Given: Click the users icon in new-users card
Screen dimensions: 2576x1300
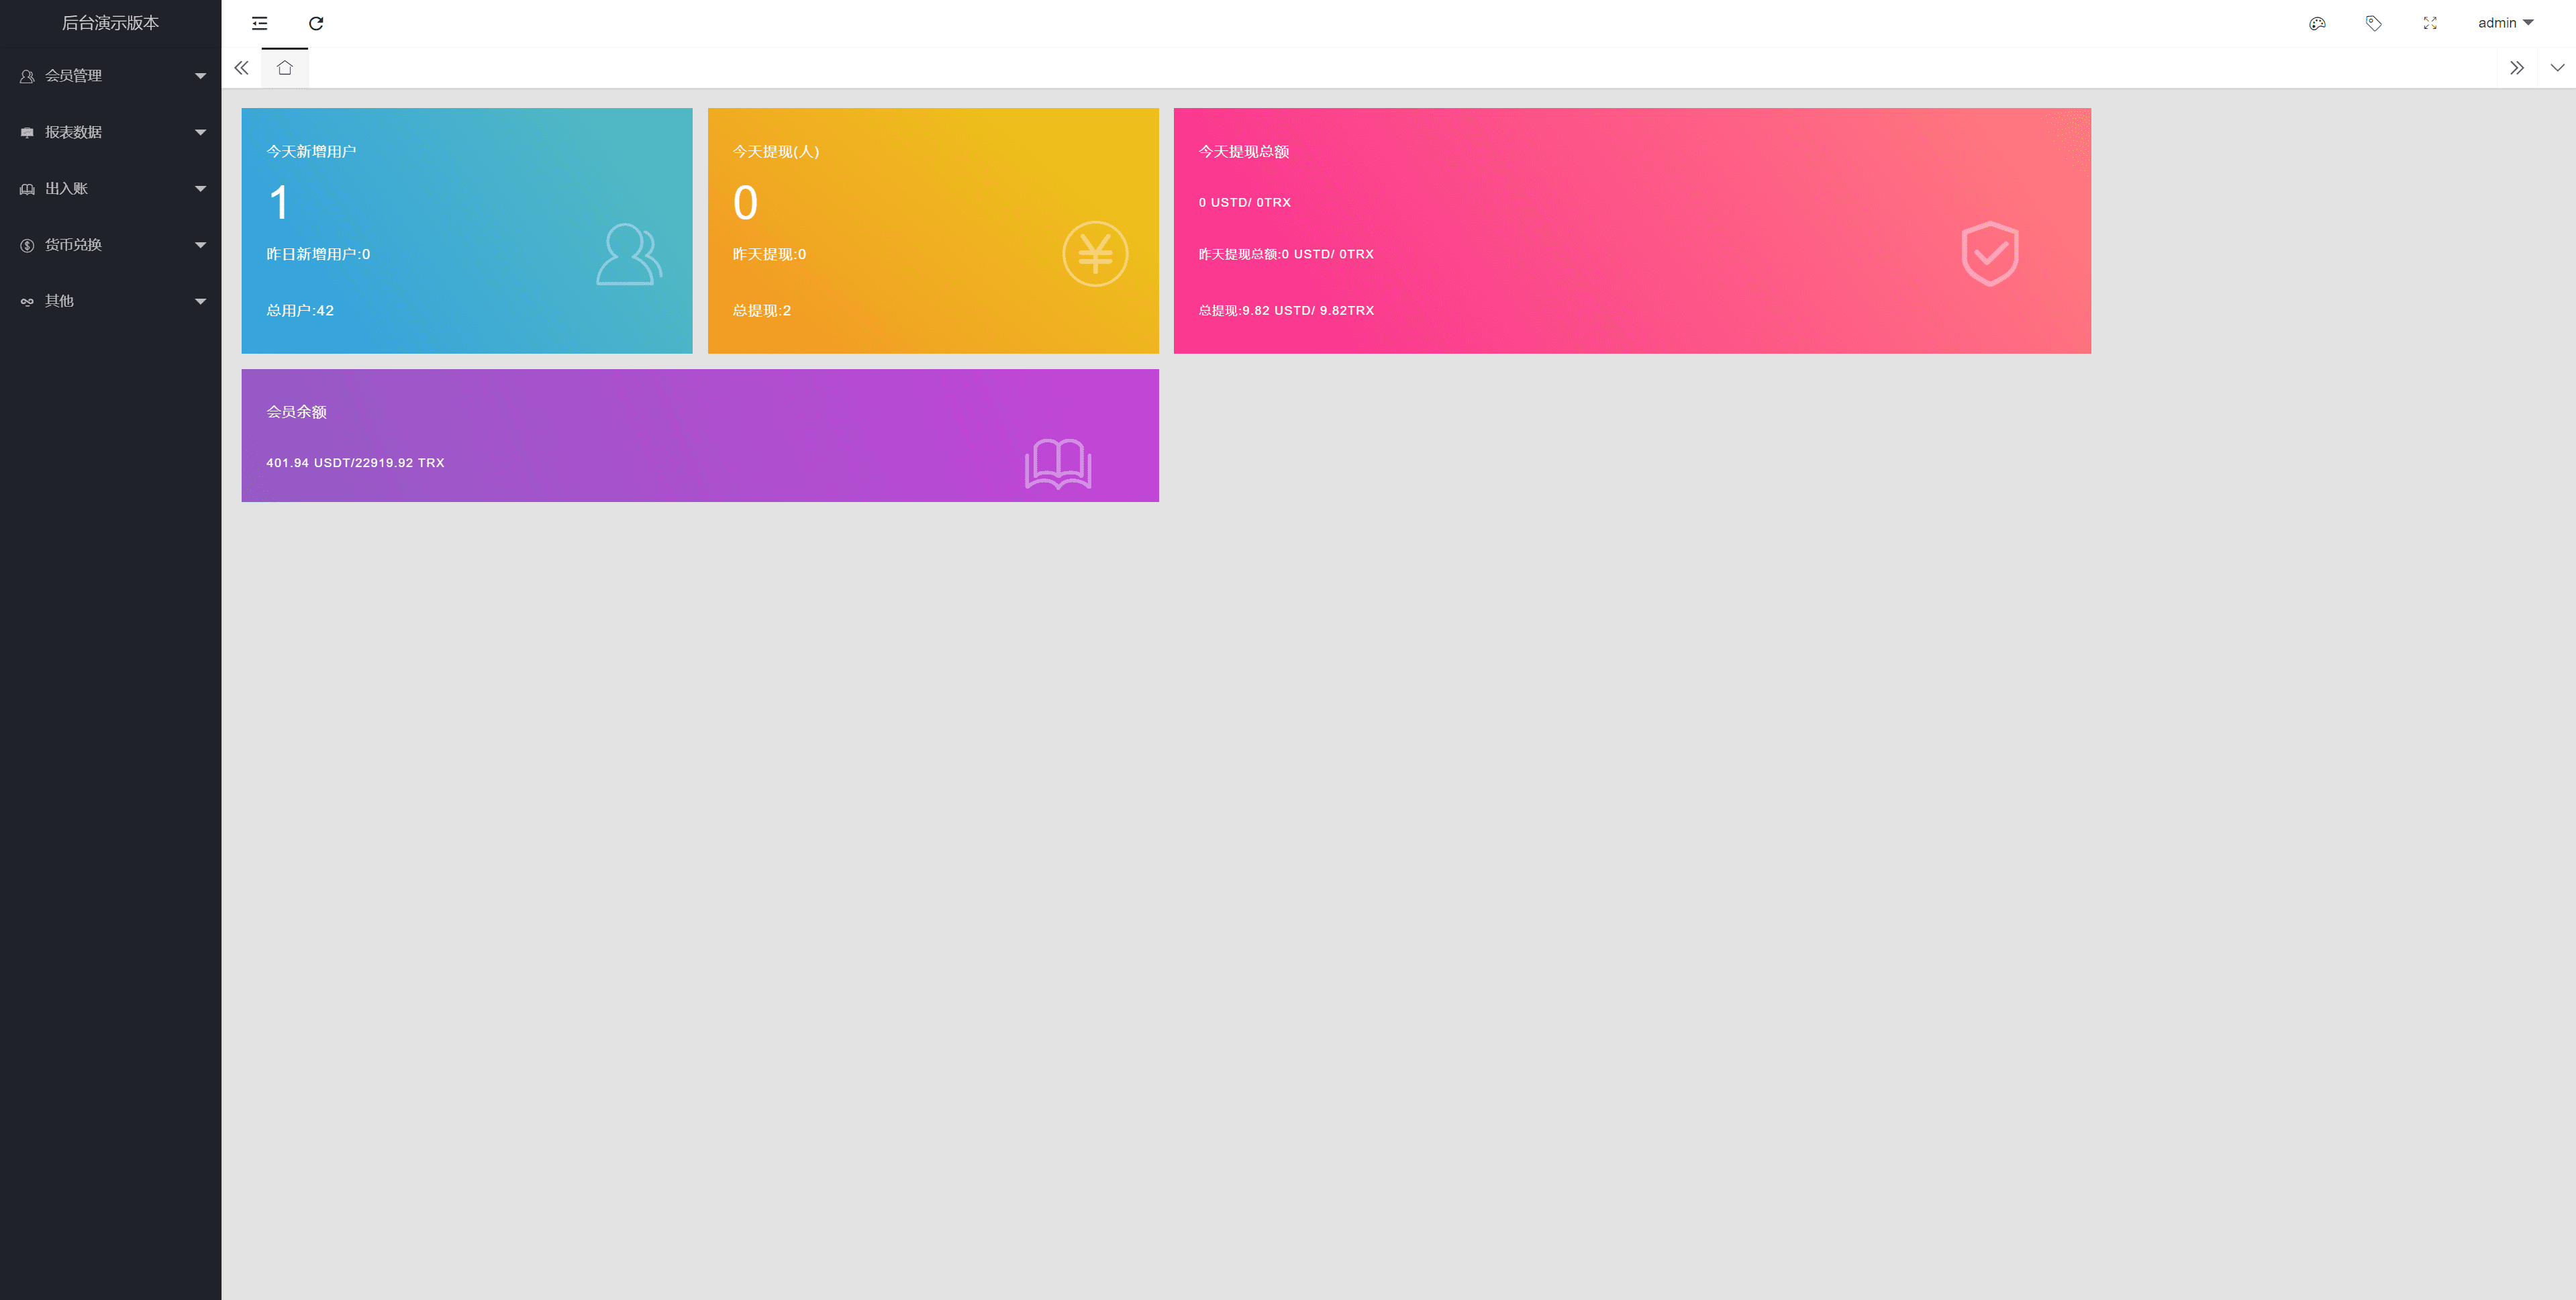Looking at the screenshot, I should click(629, 254).
